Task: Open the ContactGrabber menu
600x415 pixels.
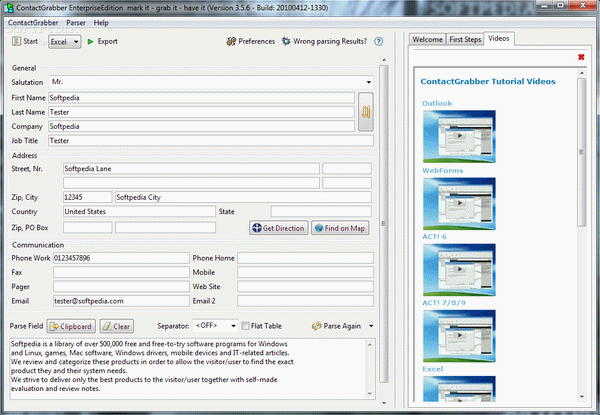Action: (x=33, y=23)
